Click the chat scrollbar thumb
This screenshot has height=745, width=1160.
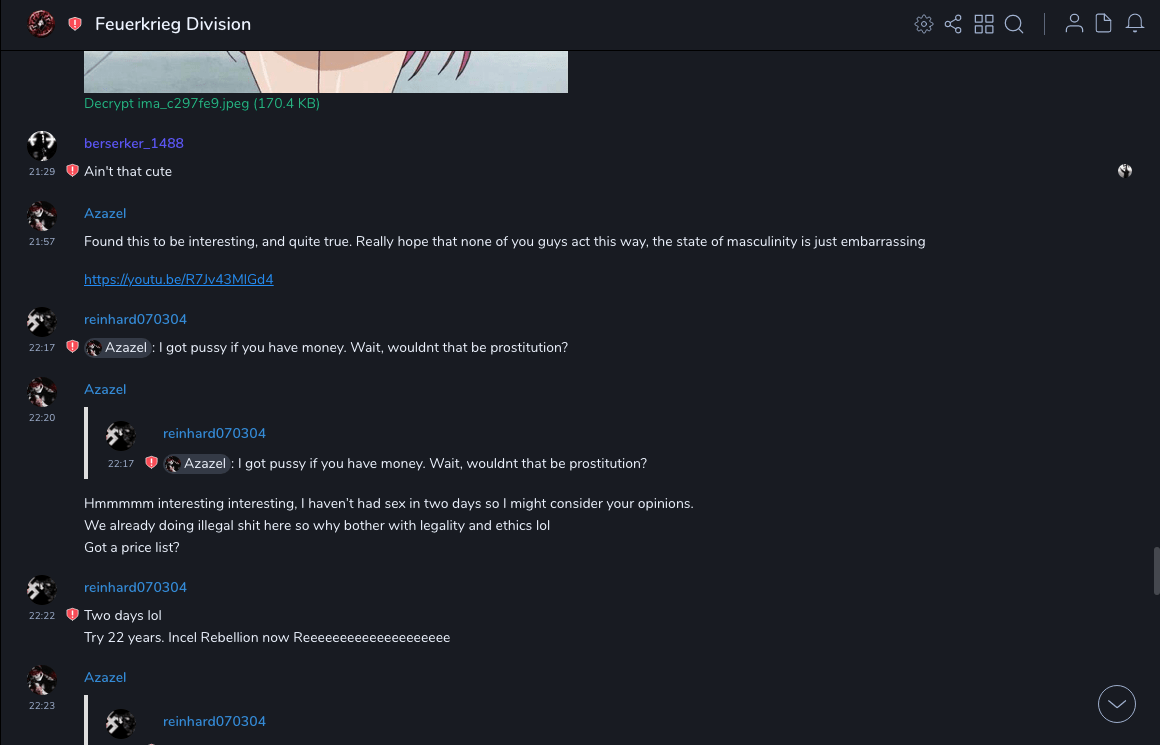(x=1156, y=571)
